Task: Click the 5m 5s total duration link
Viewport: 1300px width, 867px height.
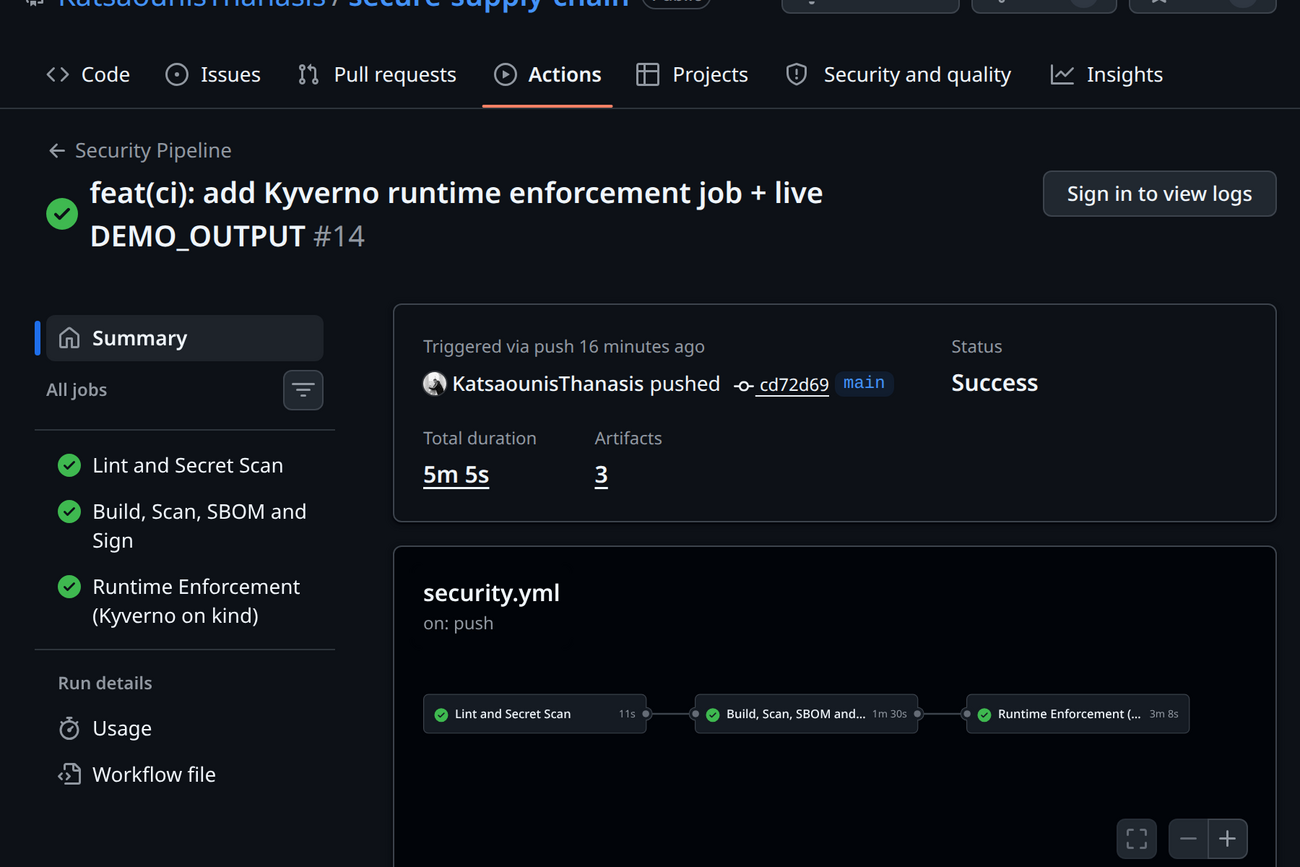Action: point(456,475)
